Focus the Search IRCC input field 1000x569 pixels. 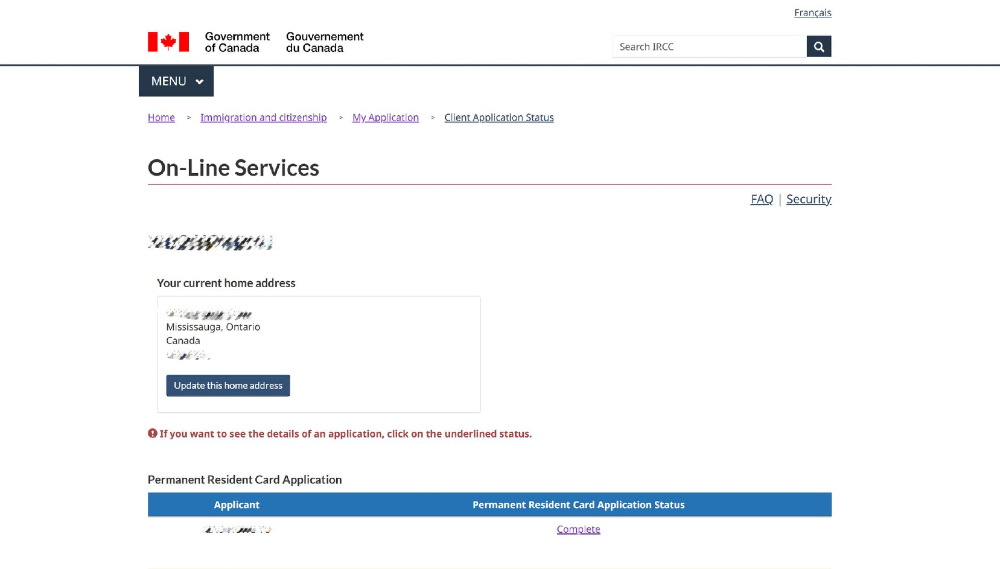tap(709, 47)
